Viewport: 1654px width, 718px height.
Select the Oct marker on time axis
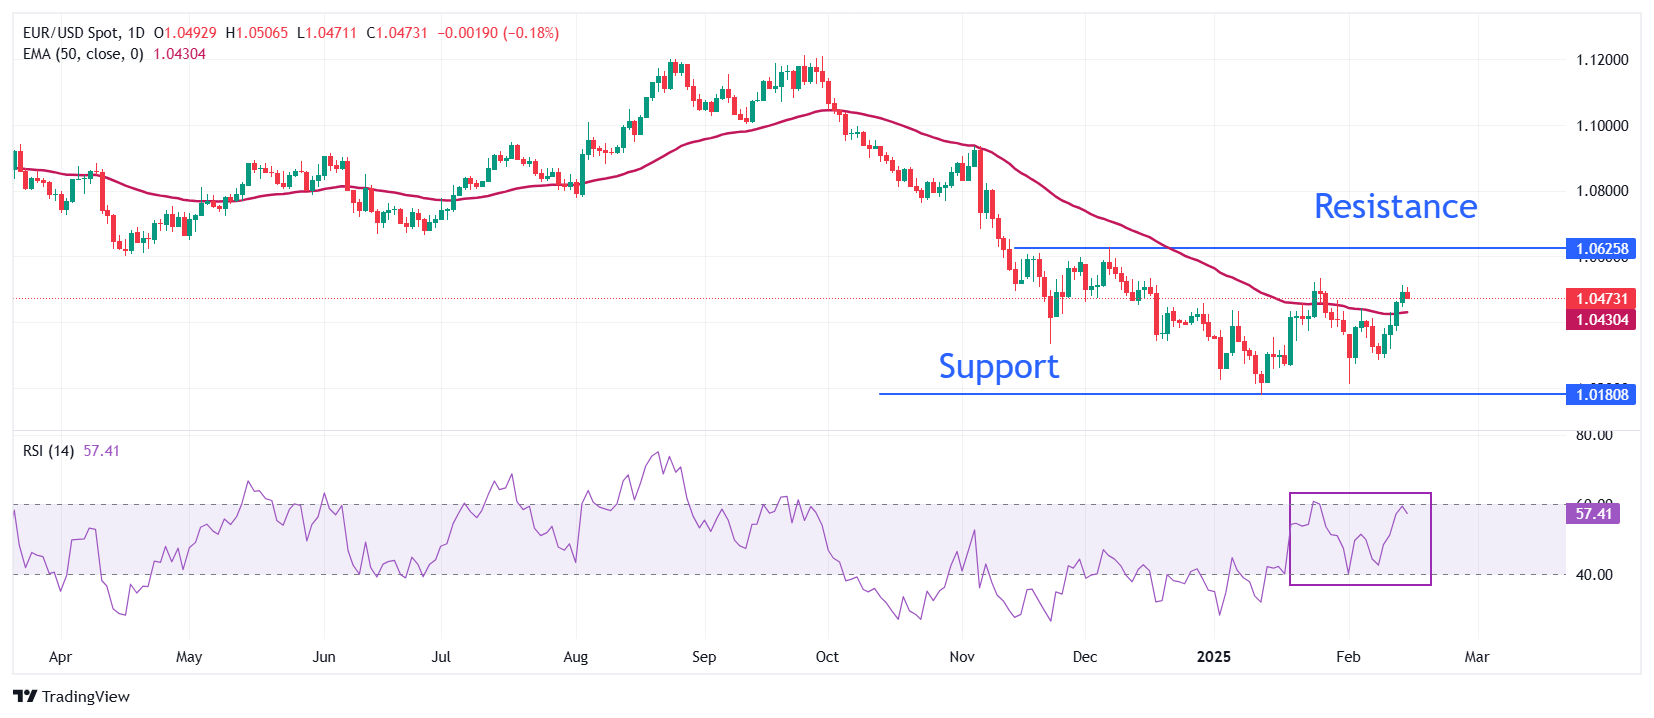tap(827, 657)
